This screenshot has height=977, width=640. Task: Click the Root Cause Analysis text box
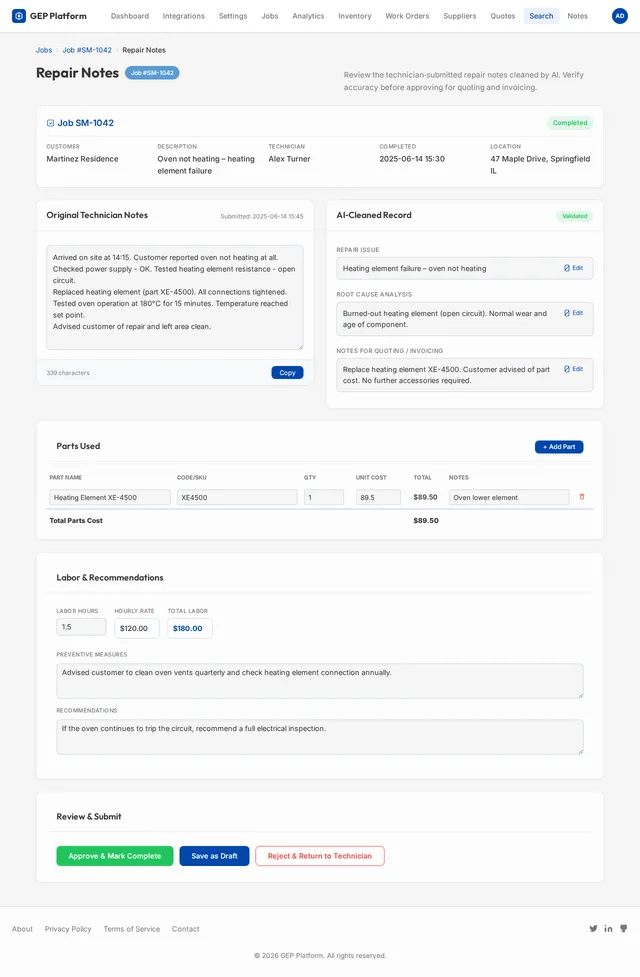point(465,319)
